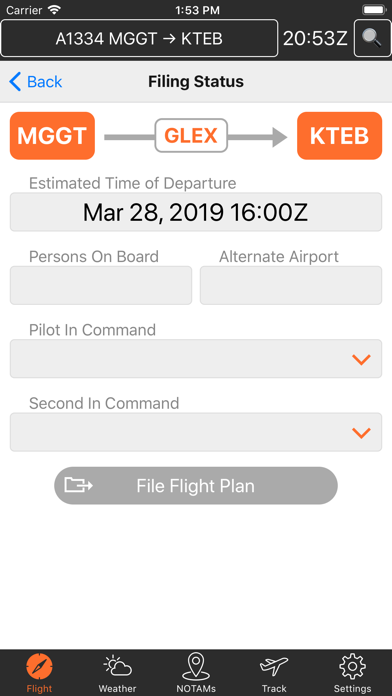
Task: Tap the KTEB destination airport badge
Action: 340,136
